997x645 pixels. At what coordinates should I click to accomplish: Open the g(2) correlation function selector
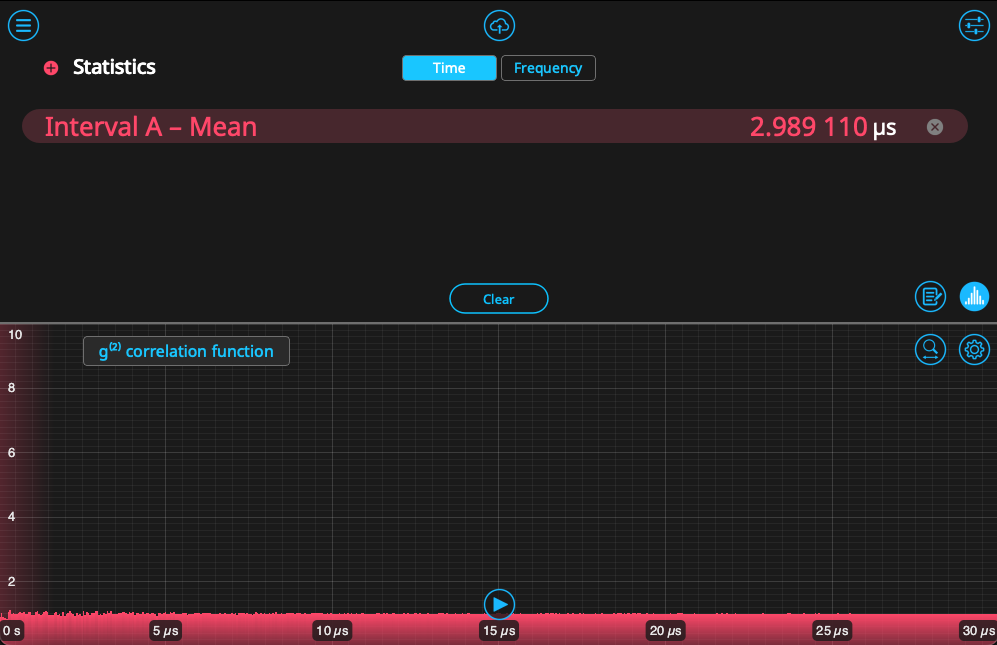click(x=186, y=351)
